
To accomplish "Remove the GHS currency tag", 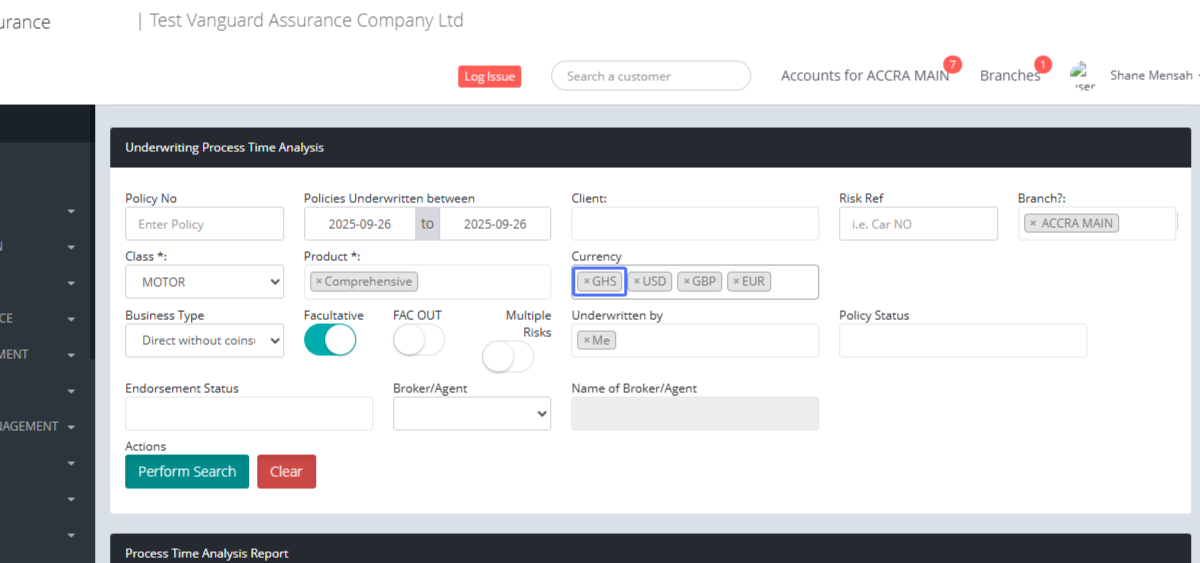I will pos(587,282).
